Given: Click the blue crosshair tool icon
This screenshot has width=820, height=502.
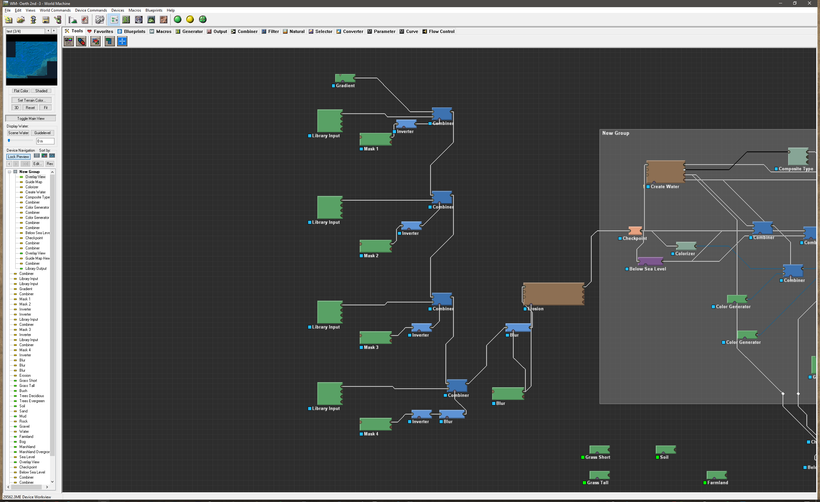Looking at the screenshot, I should [122, 41].
